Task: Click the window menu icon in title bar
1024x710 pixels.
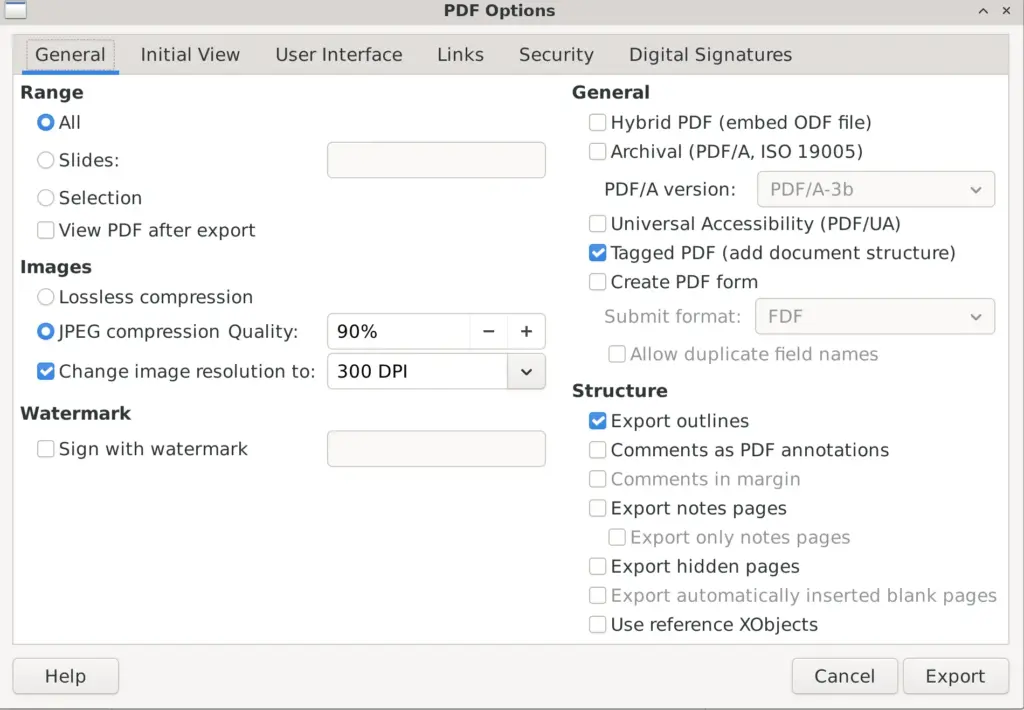Action: (15, 10)
